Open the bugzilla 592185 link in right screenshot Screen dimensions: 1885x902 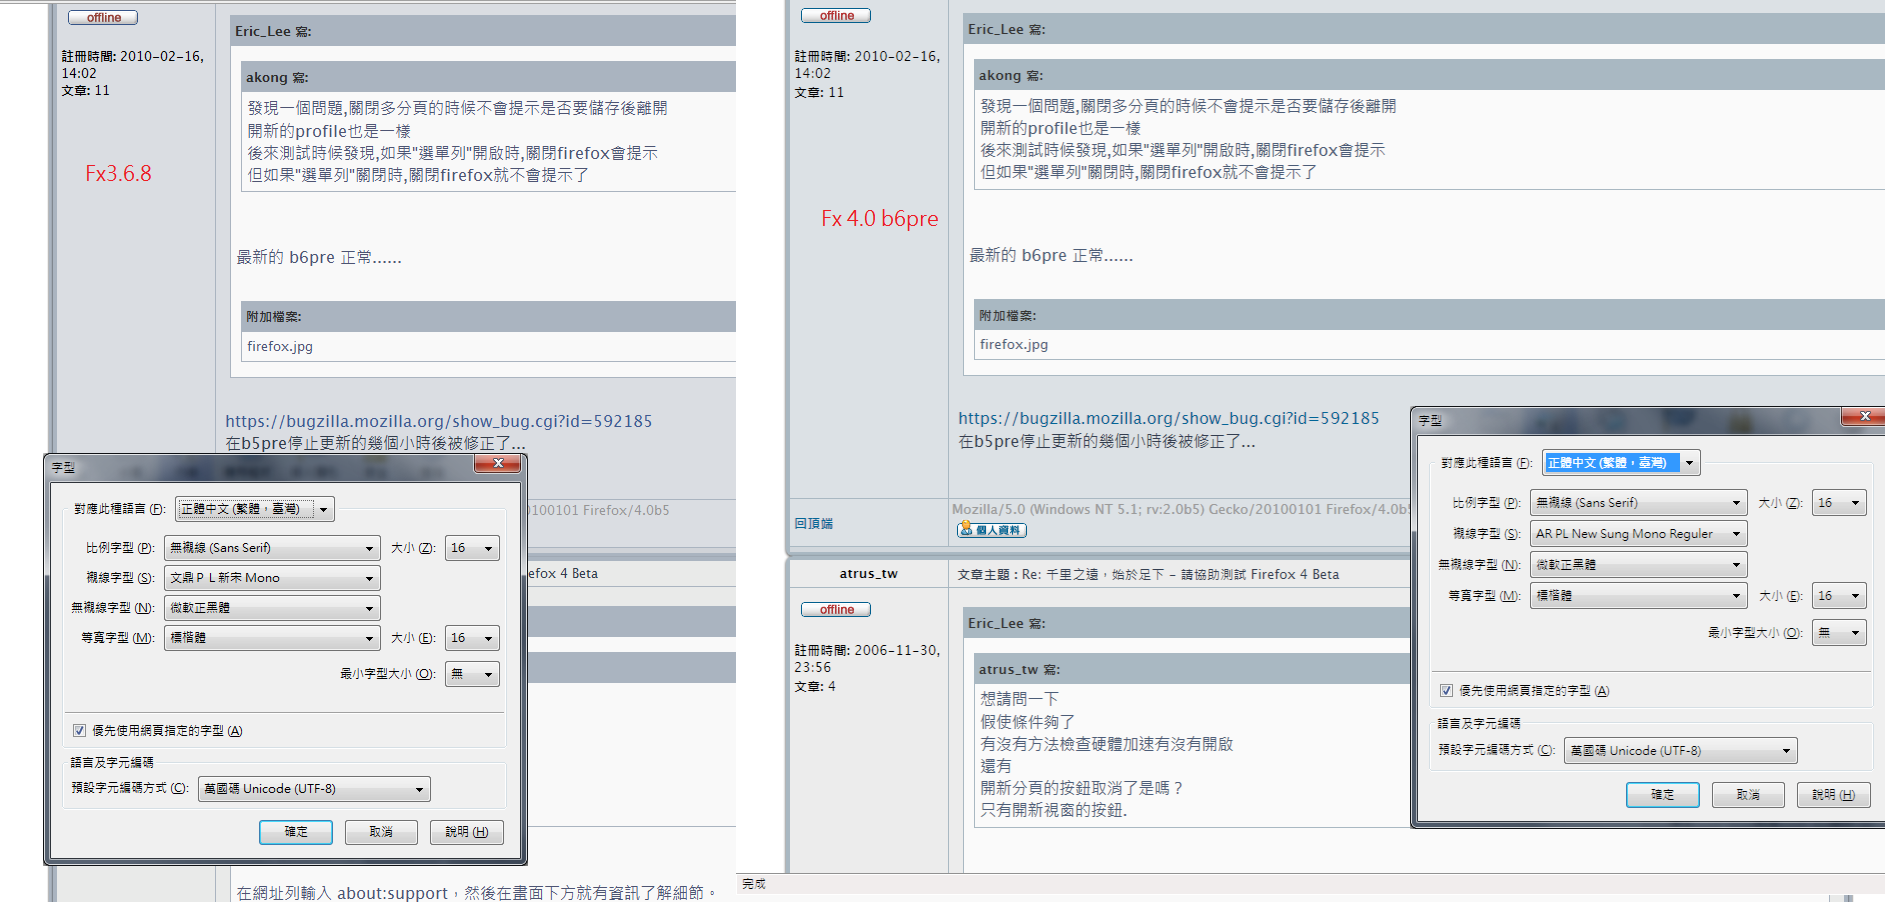pyautogui.click(x=1169, y=419)
